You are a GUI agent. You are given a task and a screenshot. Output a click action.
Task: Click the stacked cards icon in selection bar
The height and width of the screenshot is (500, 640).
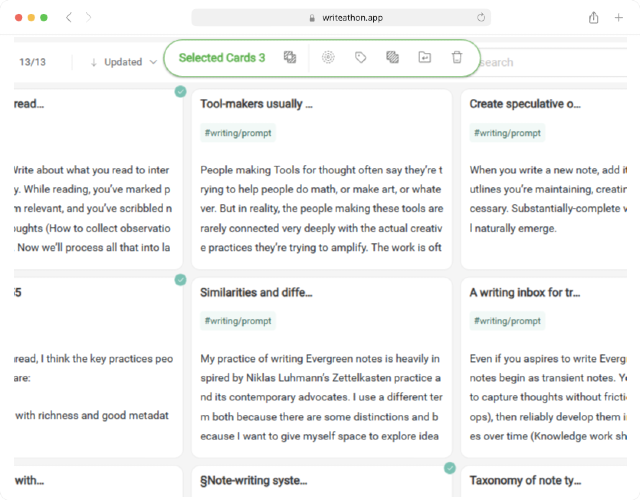(x=393, y=57)
